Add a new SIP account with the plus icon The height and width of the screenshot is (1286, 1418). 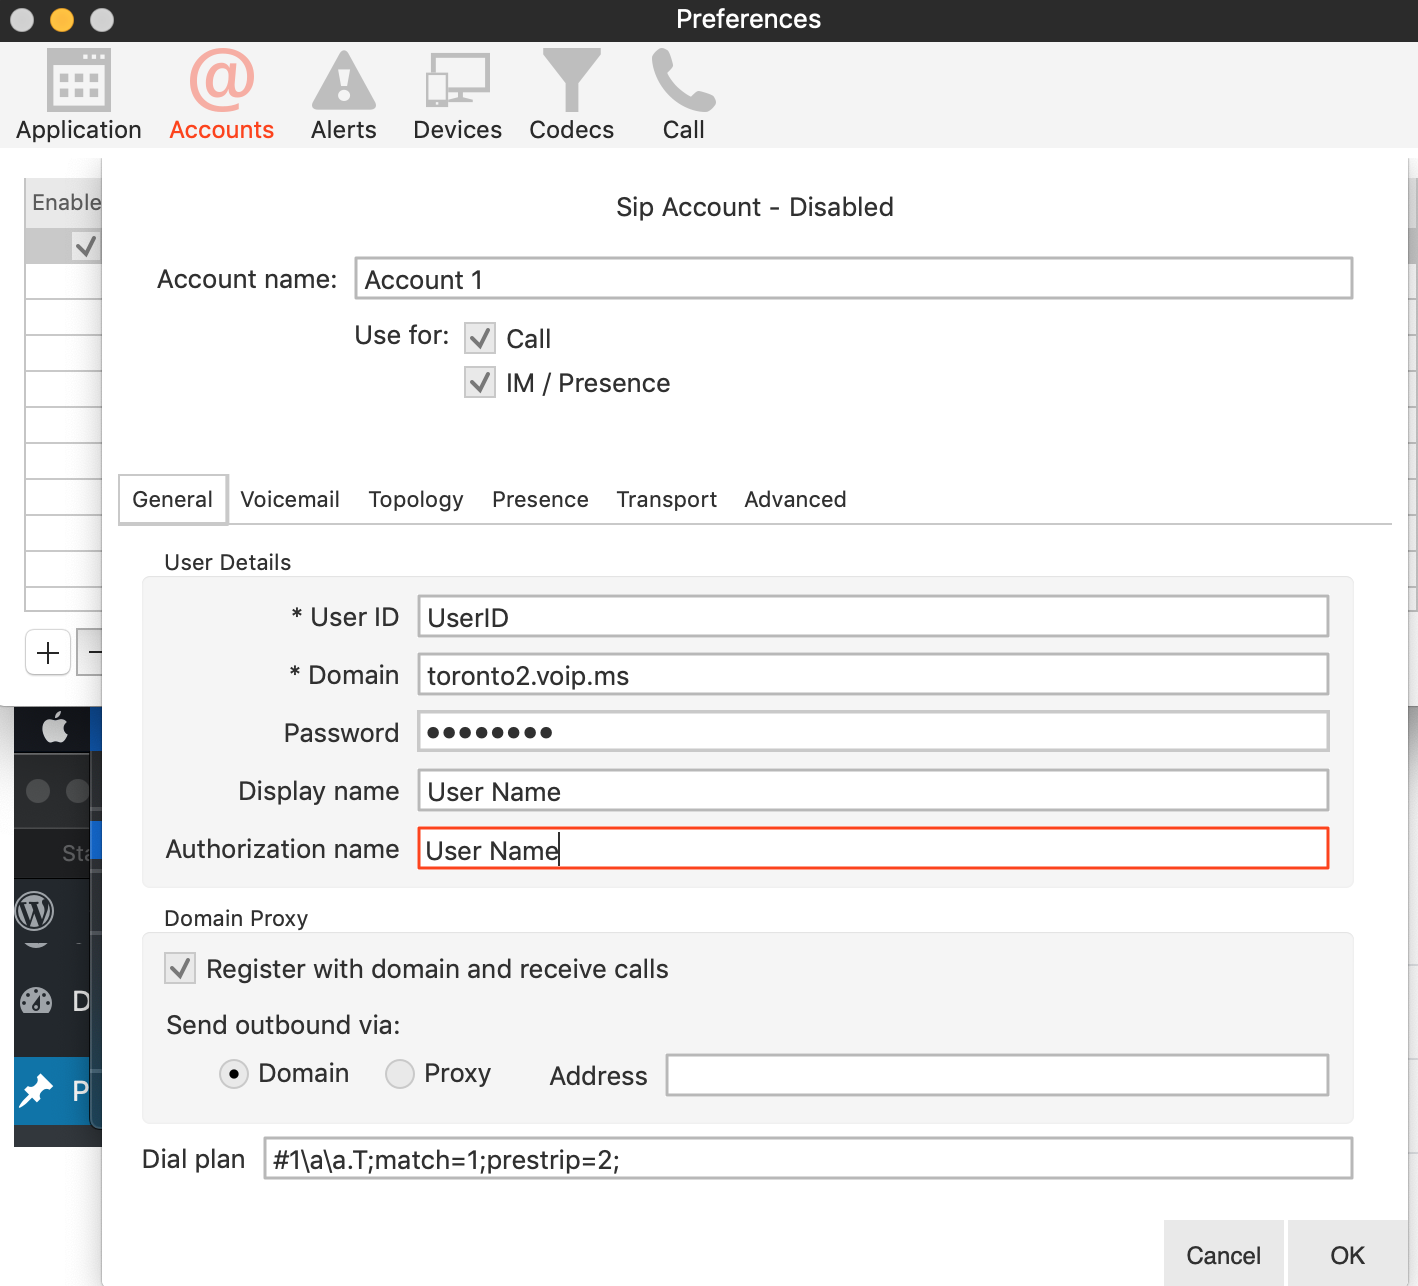(x=47, y=652)
